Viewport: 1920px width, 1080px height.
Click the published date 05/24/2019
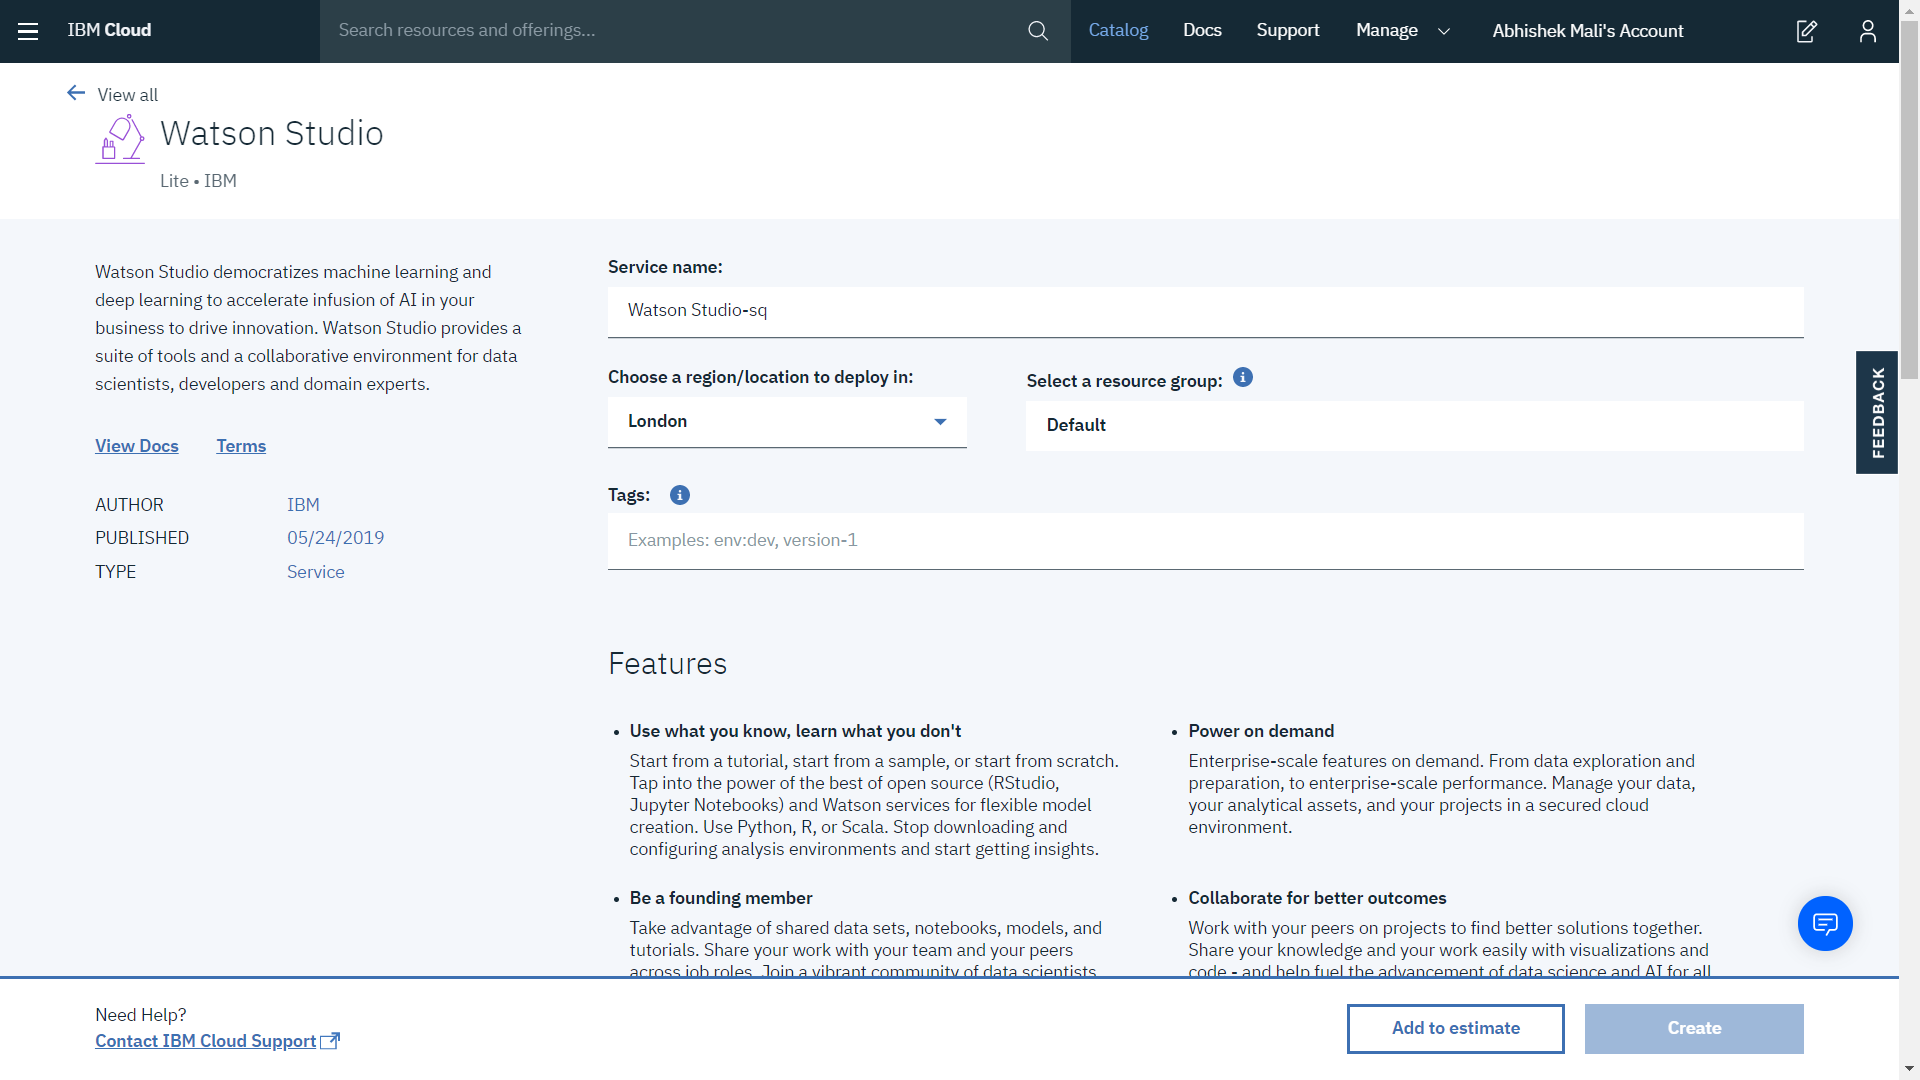[x=335, y=538]
